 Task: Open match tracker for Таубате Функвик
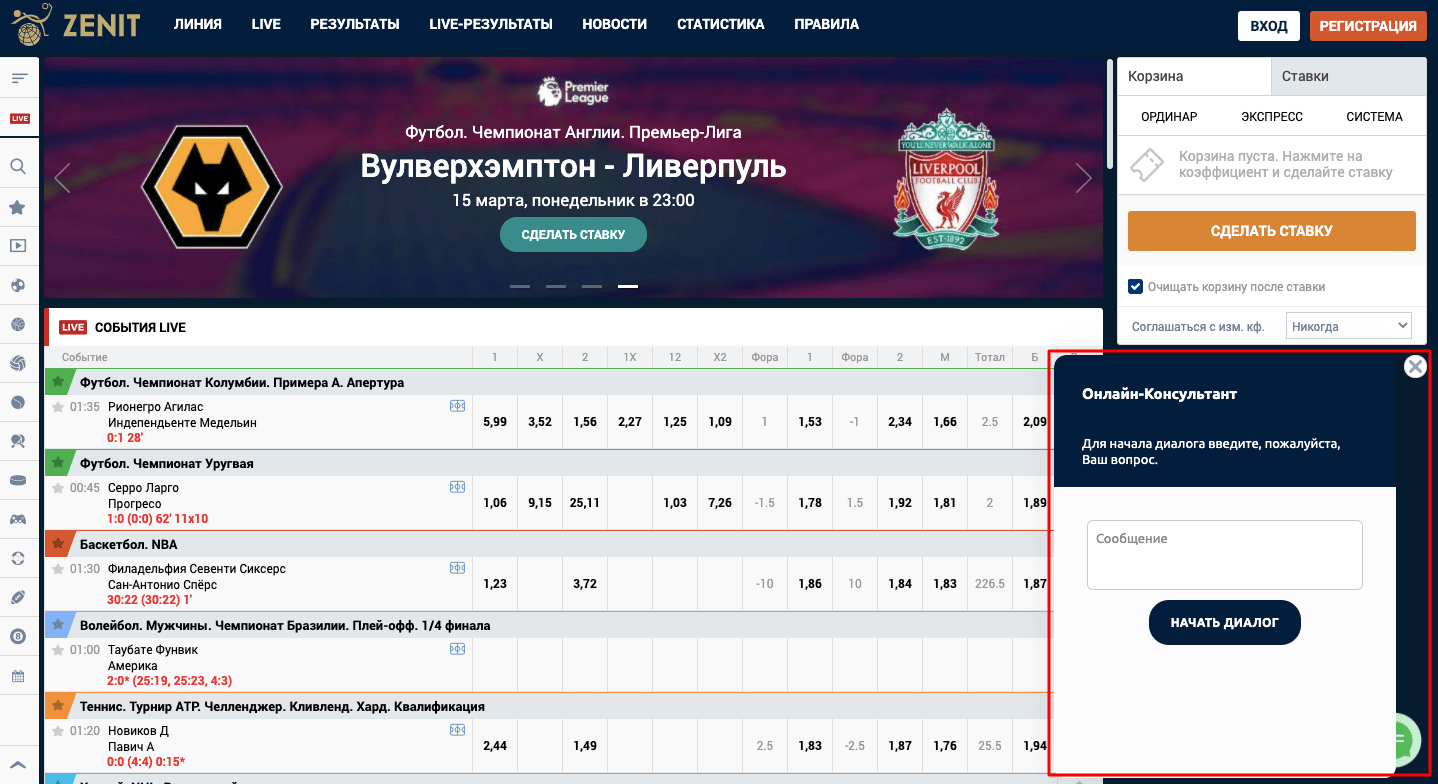(x=457, y=649)
